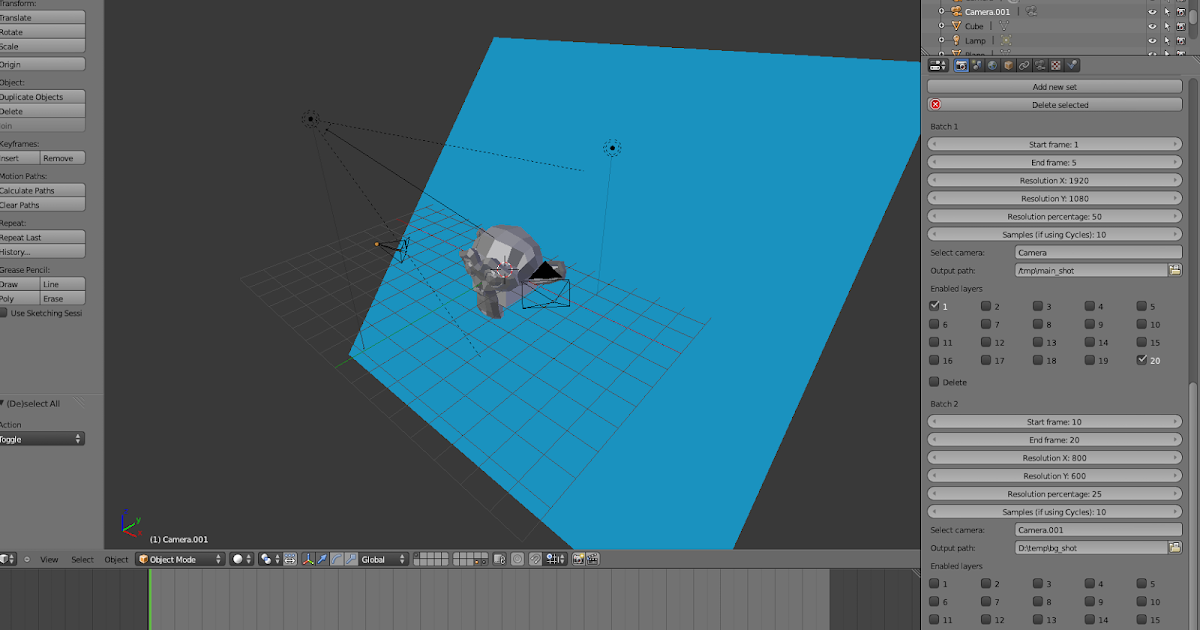Open the Global transform orientation dropdown
The width and height of the screenshot is (1200, 630).
point(376,559)
